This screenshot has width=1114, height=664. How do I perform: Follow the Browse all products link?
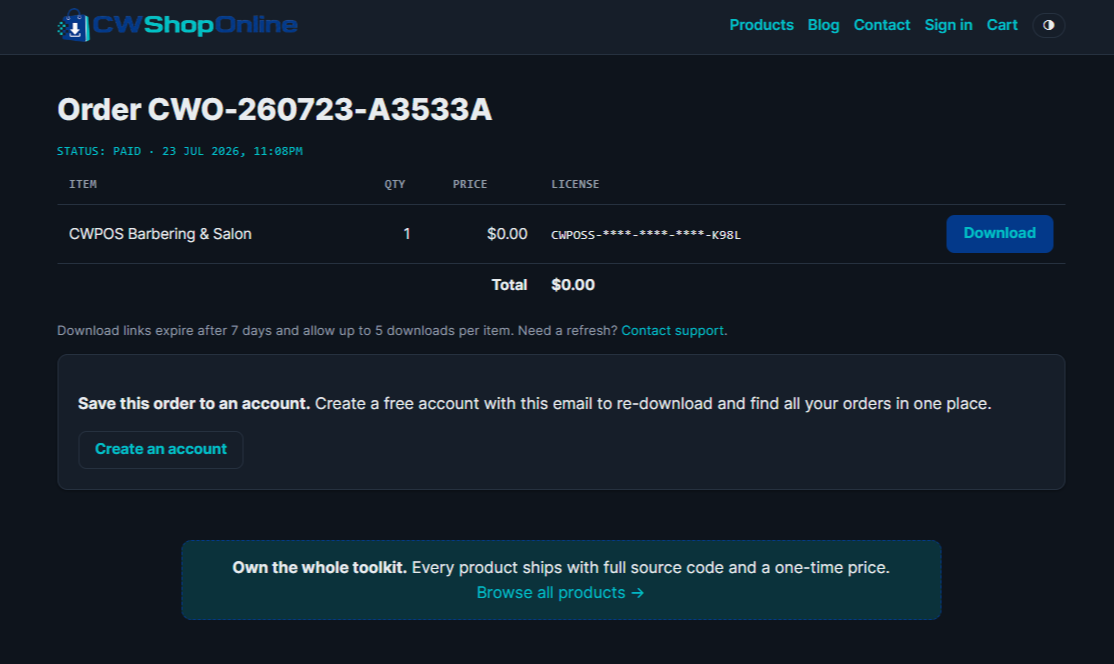click(560, 592)
